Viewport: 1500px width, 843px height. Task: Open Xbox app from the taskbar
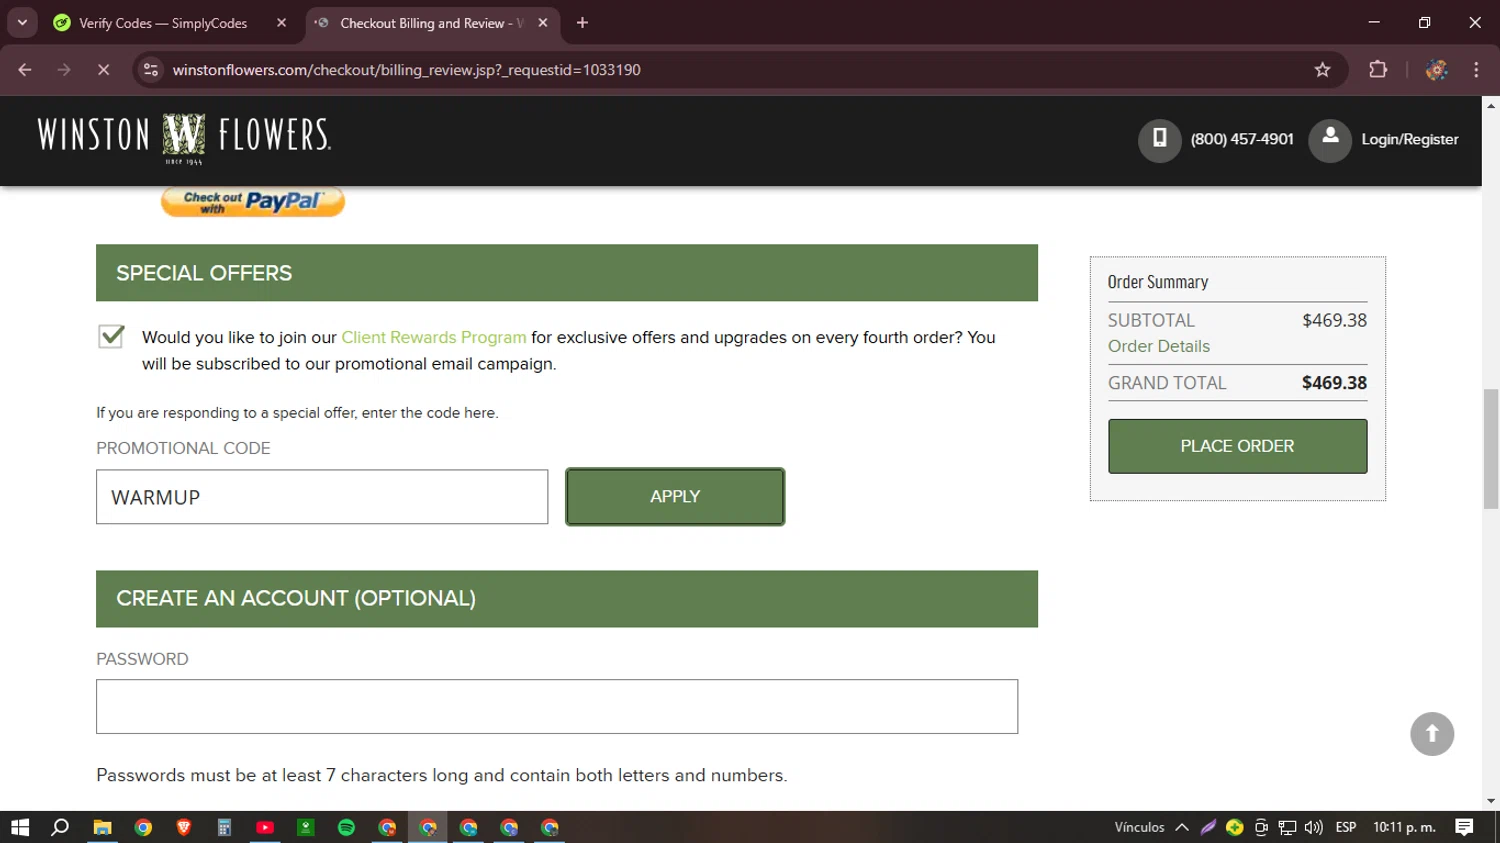[x=306, y=827]
